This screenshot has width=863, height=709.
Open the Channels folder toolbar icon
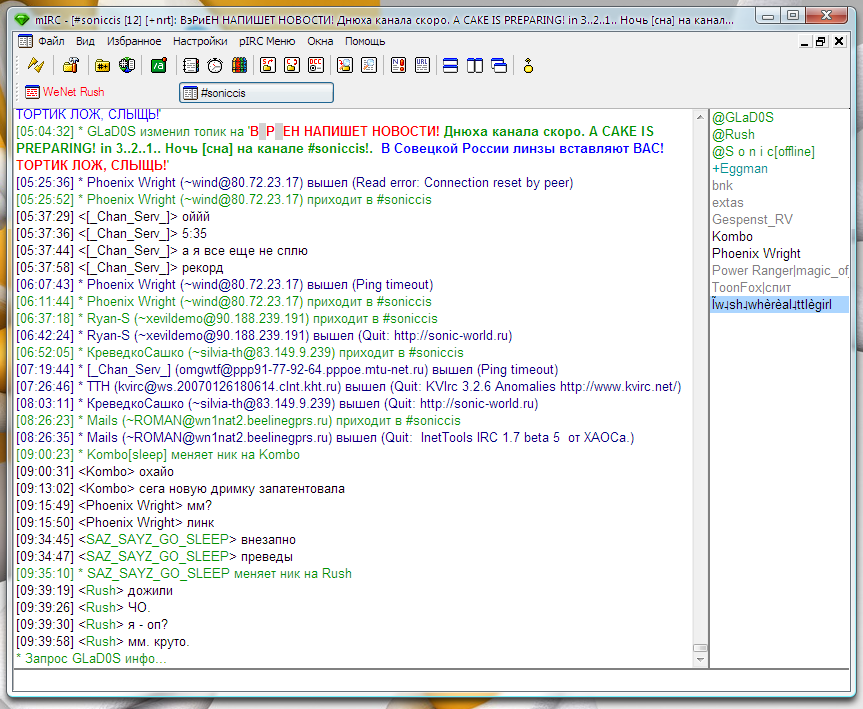coord(102,66)
